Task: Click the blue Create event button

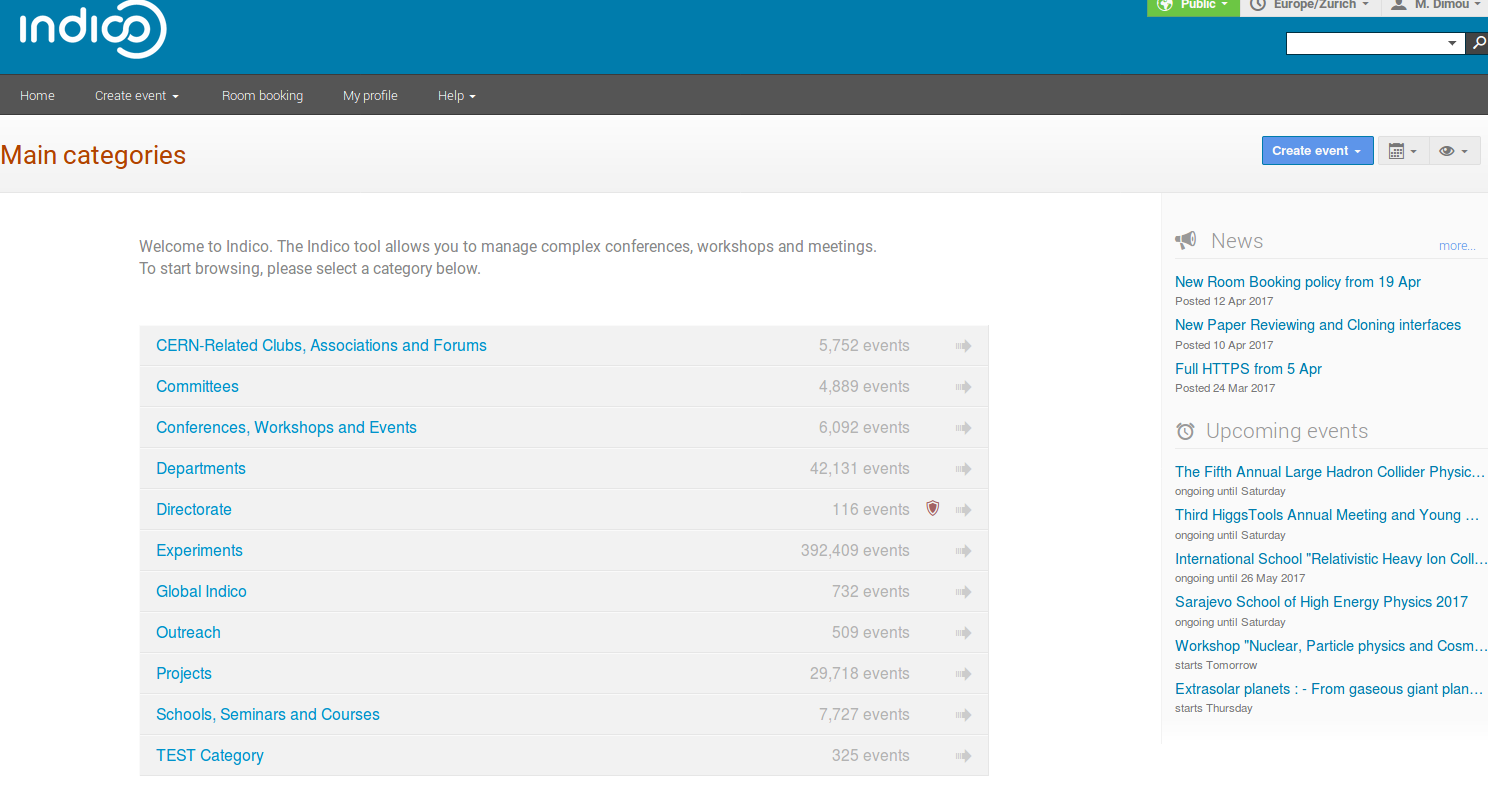Action: (1317, 151)
